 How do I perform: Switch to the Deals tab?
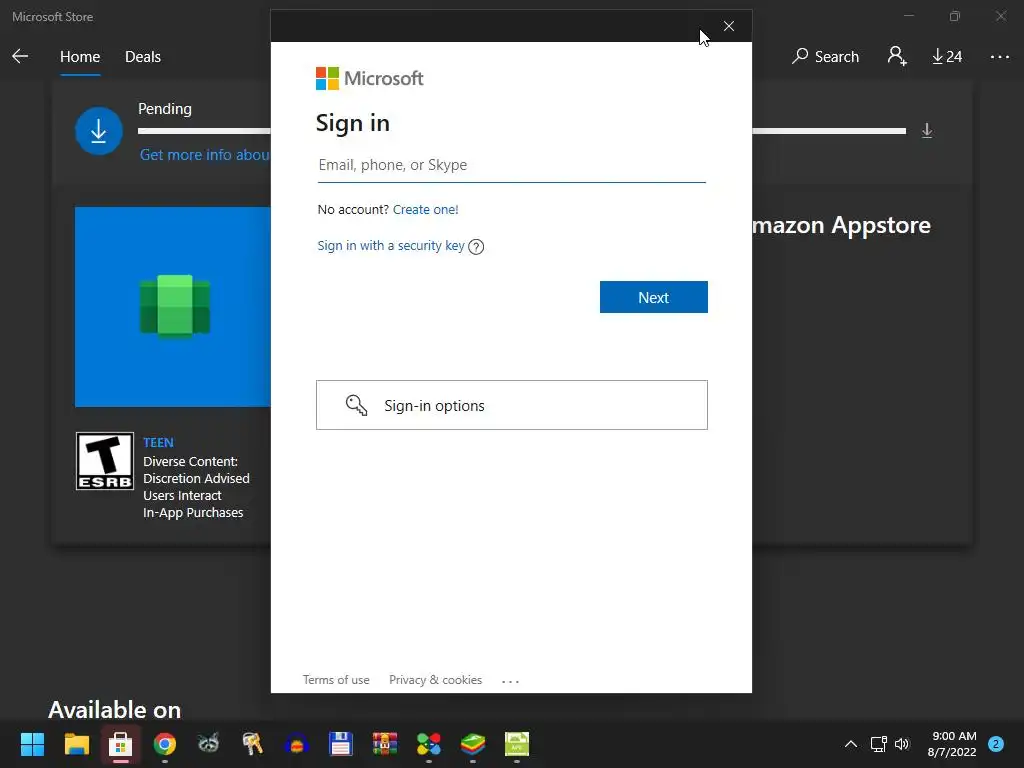(x=143, y=57)
